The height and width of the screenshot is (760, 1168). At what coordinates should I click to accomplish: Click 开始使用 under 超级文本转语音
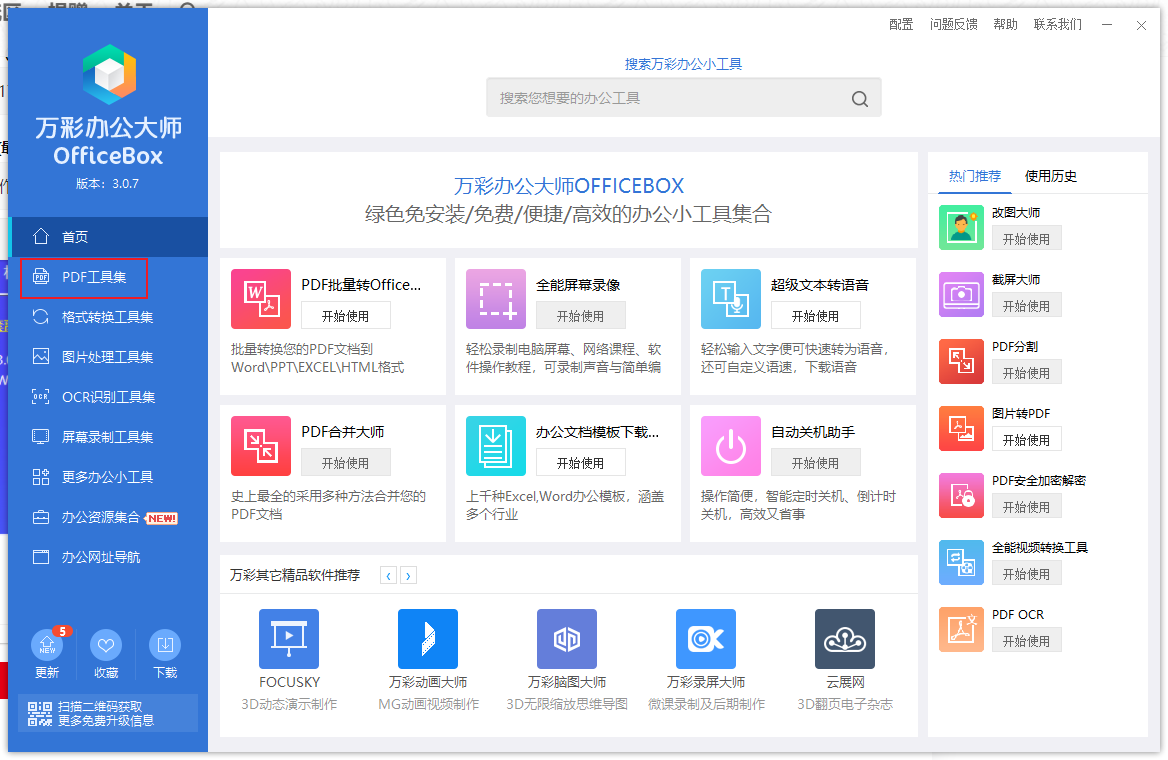816,316
